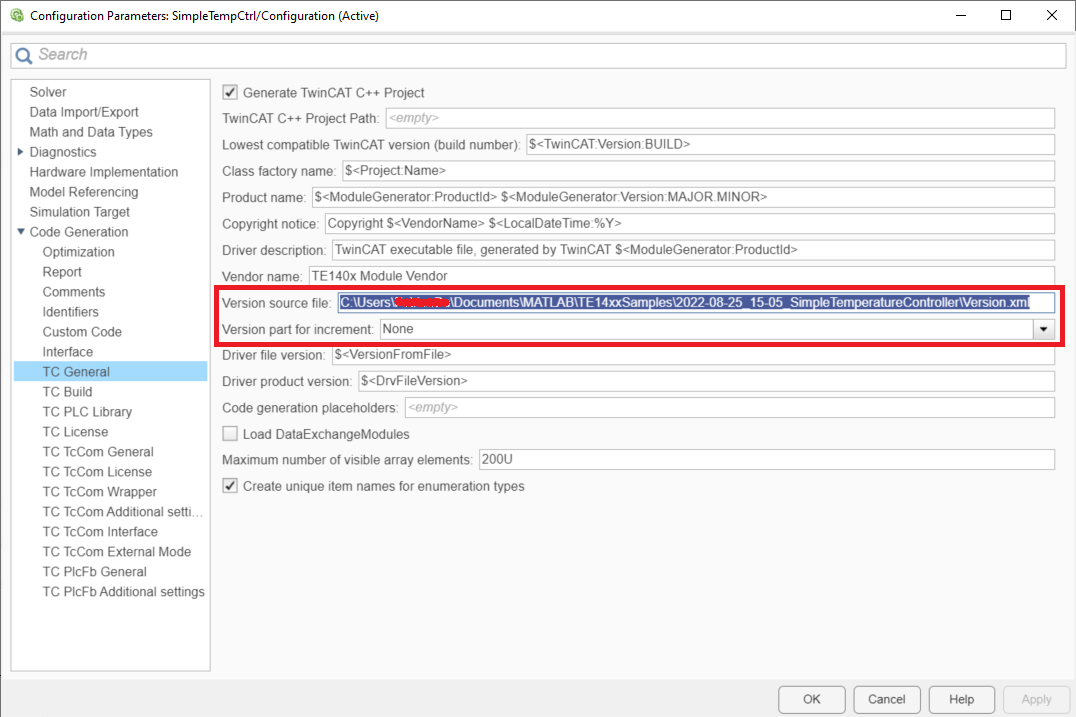Click the Help button
Screen dimensions: 1076x717
tap(961, 699)
